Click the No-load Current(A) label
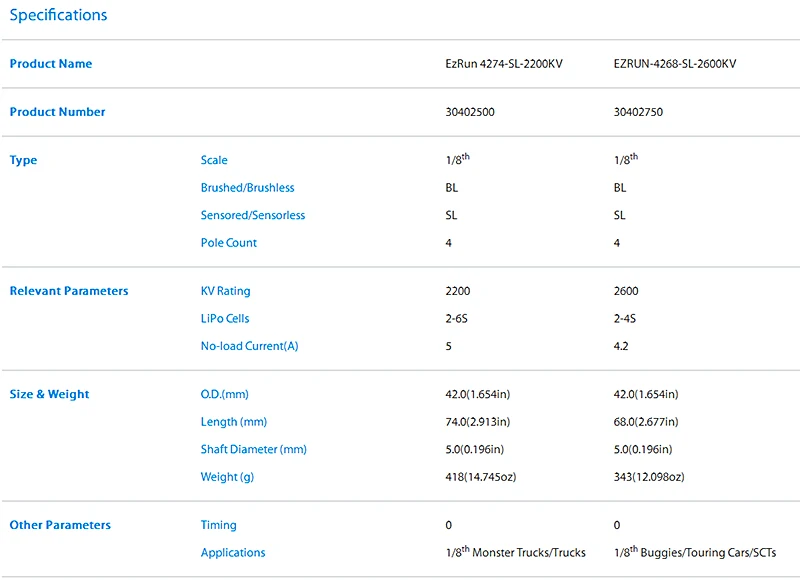 249,346
